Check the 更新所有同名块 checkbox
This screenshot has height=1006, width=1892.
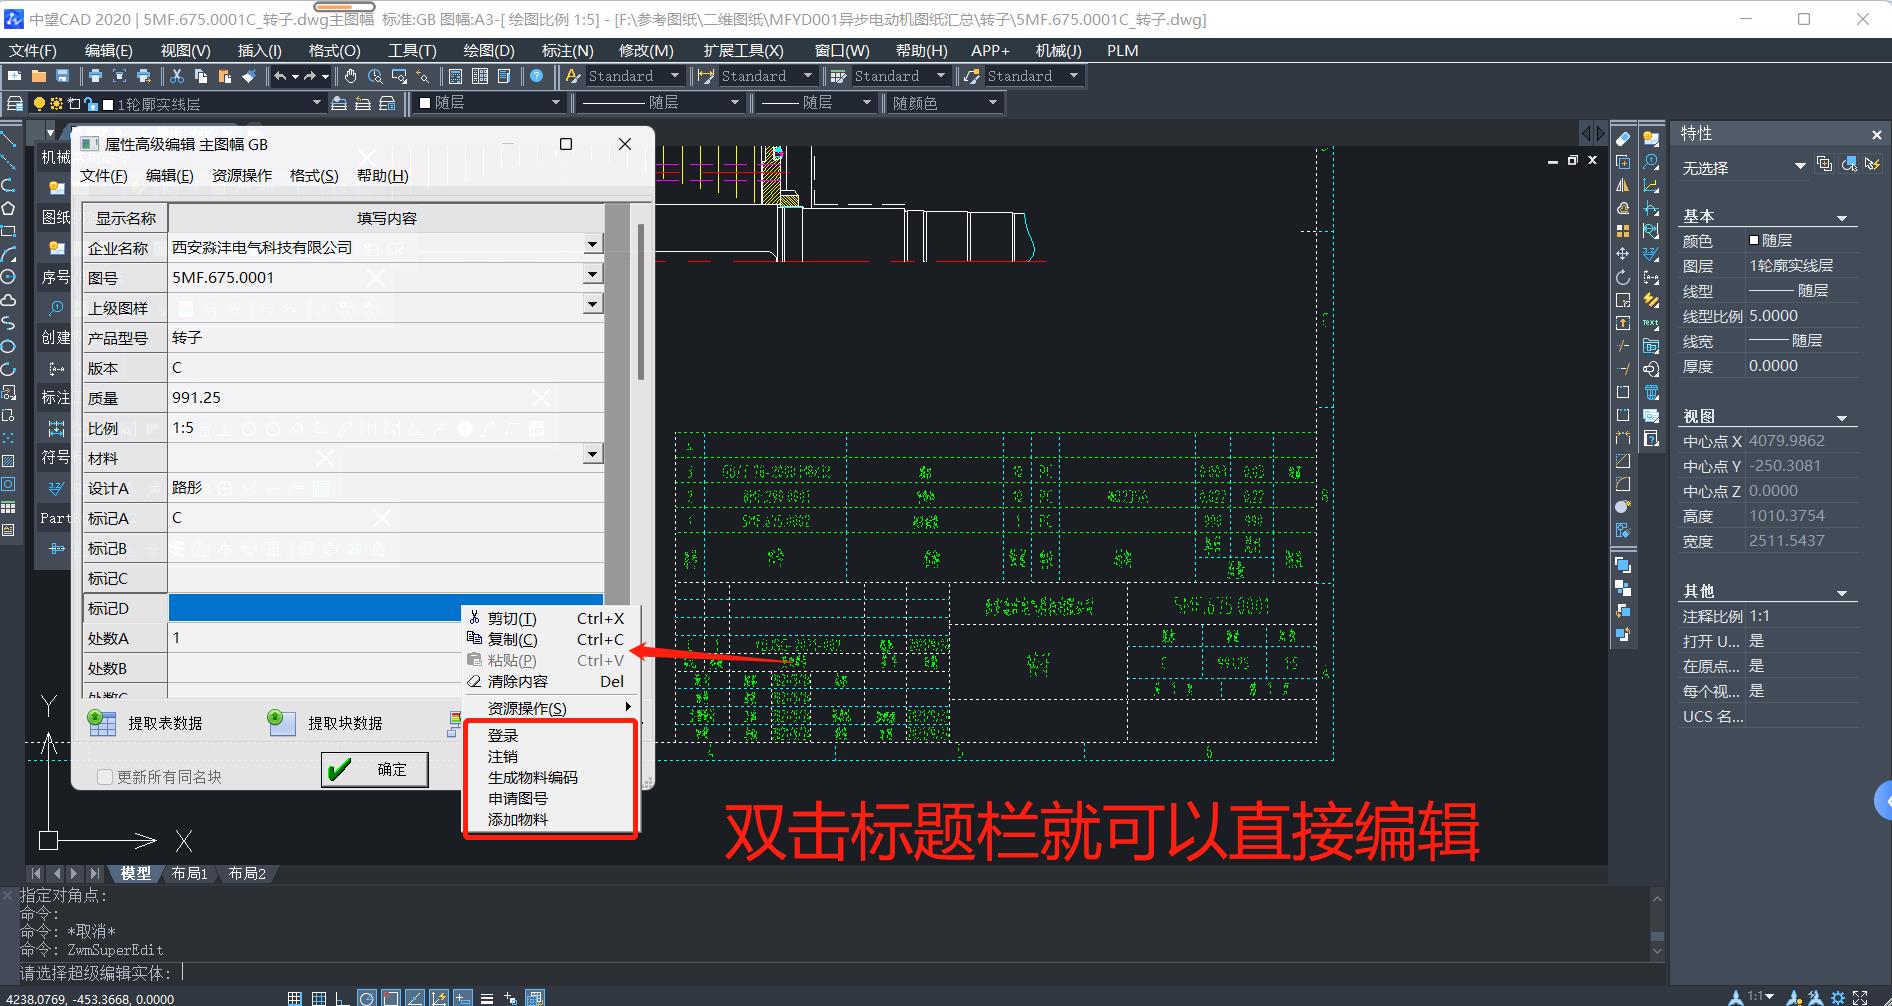pyautogui.click(x=105, y=777)
